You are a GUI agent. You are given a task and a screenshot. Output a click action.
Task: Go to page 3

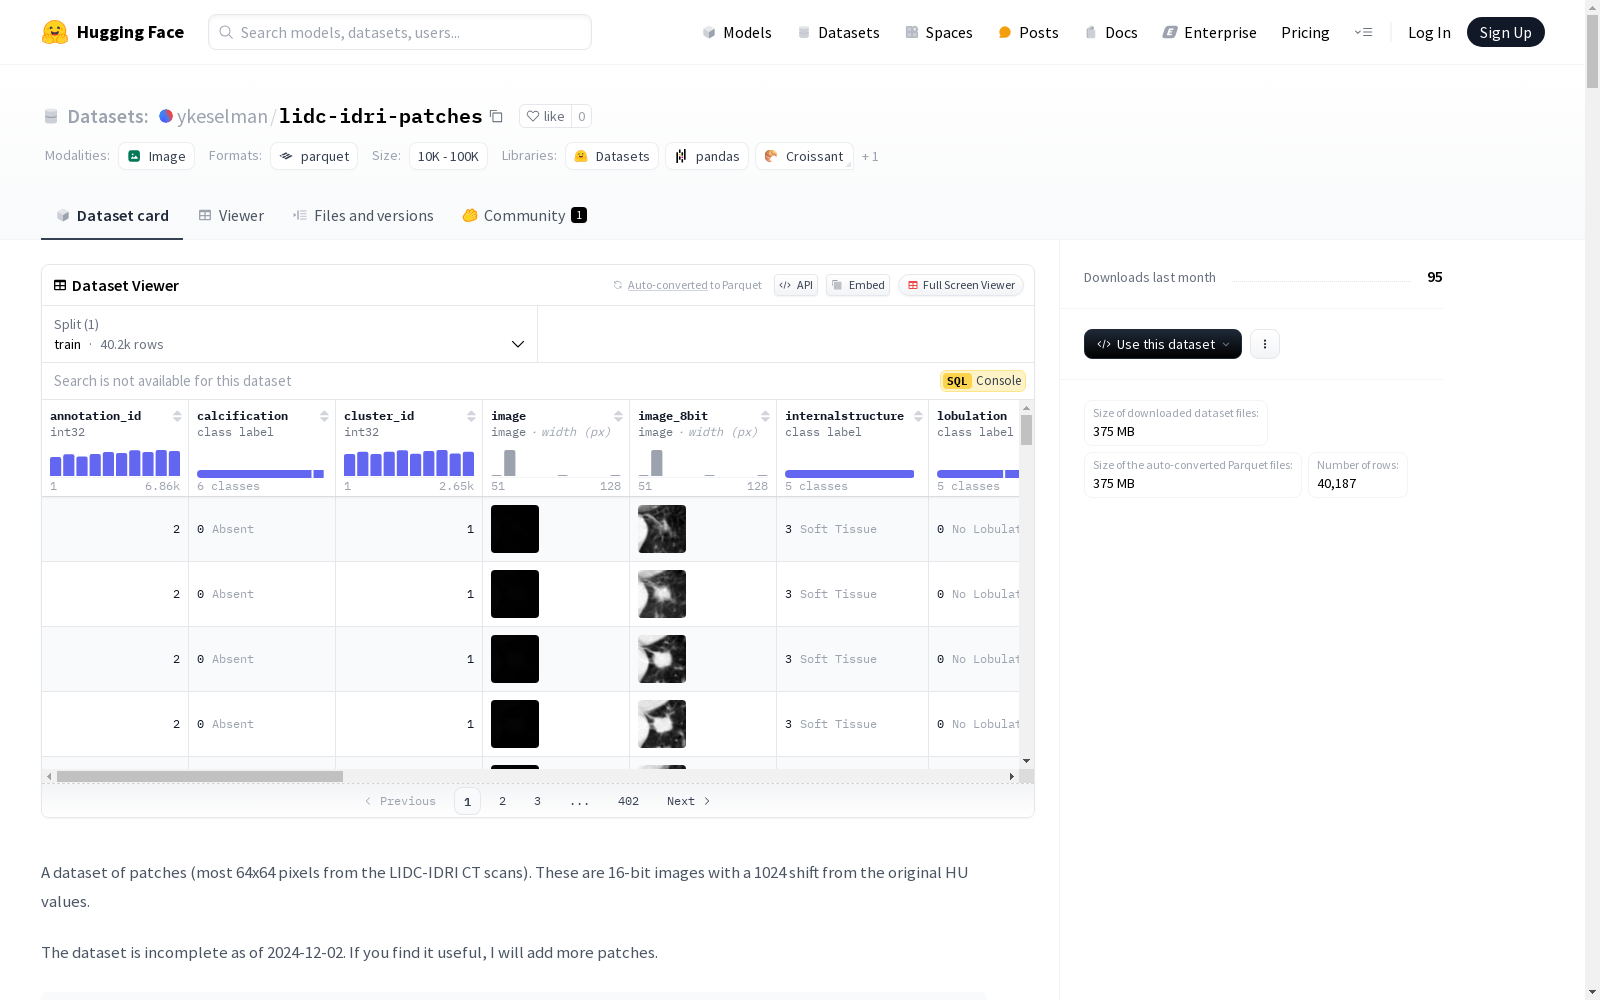tap(537, 801)
